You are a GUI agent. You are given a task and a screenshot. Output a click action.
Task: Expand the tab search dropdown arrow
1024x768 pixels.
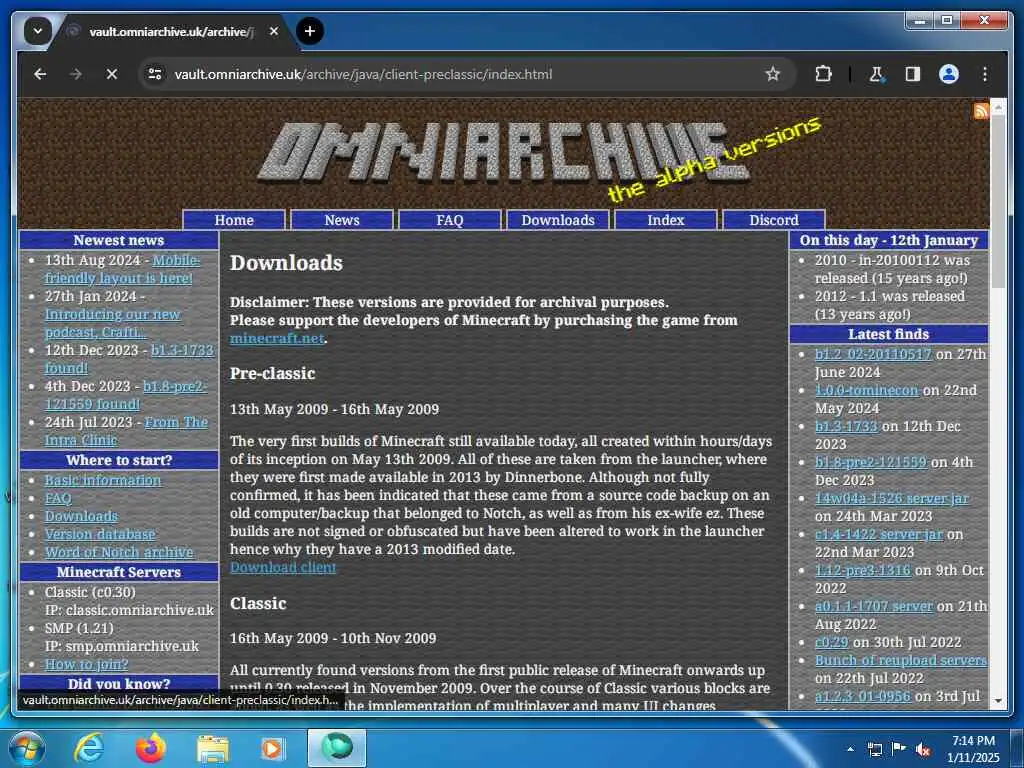(x=37, y=31)
